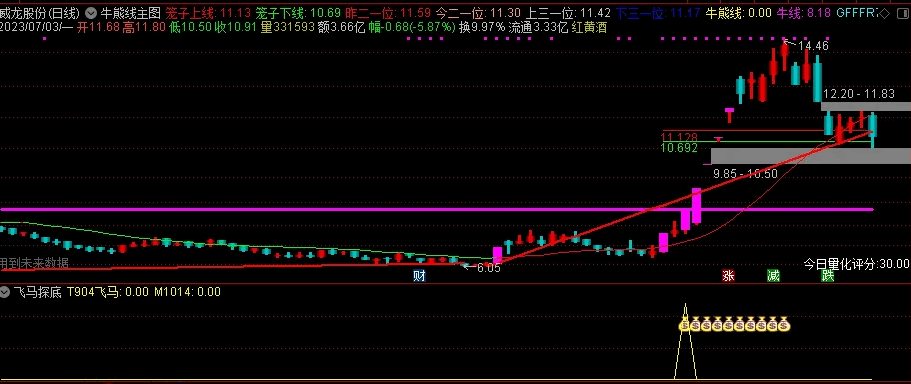Click the 用到未来数据 warning text

point(34,263)
